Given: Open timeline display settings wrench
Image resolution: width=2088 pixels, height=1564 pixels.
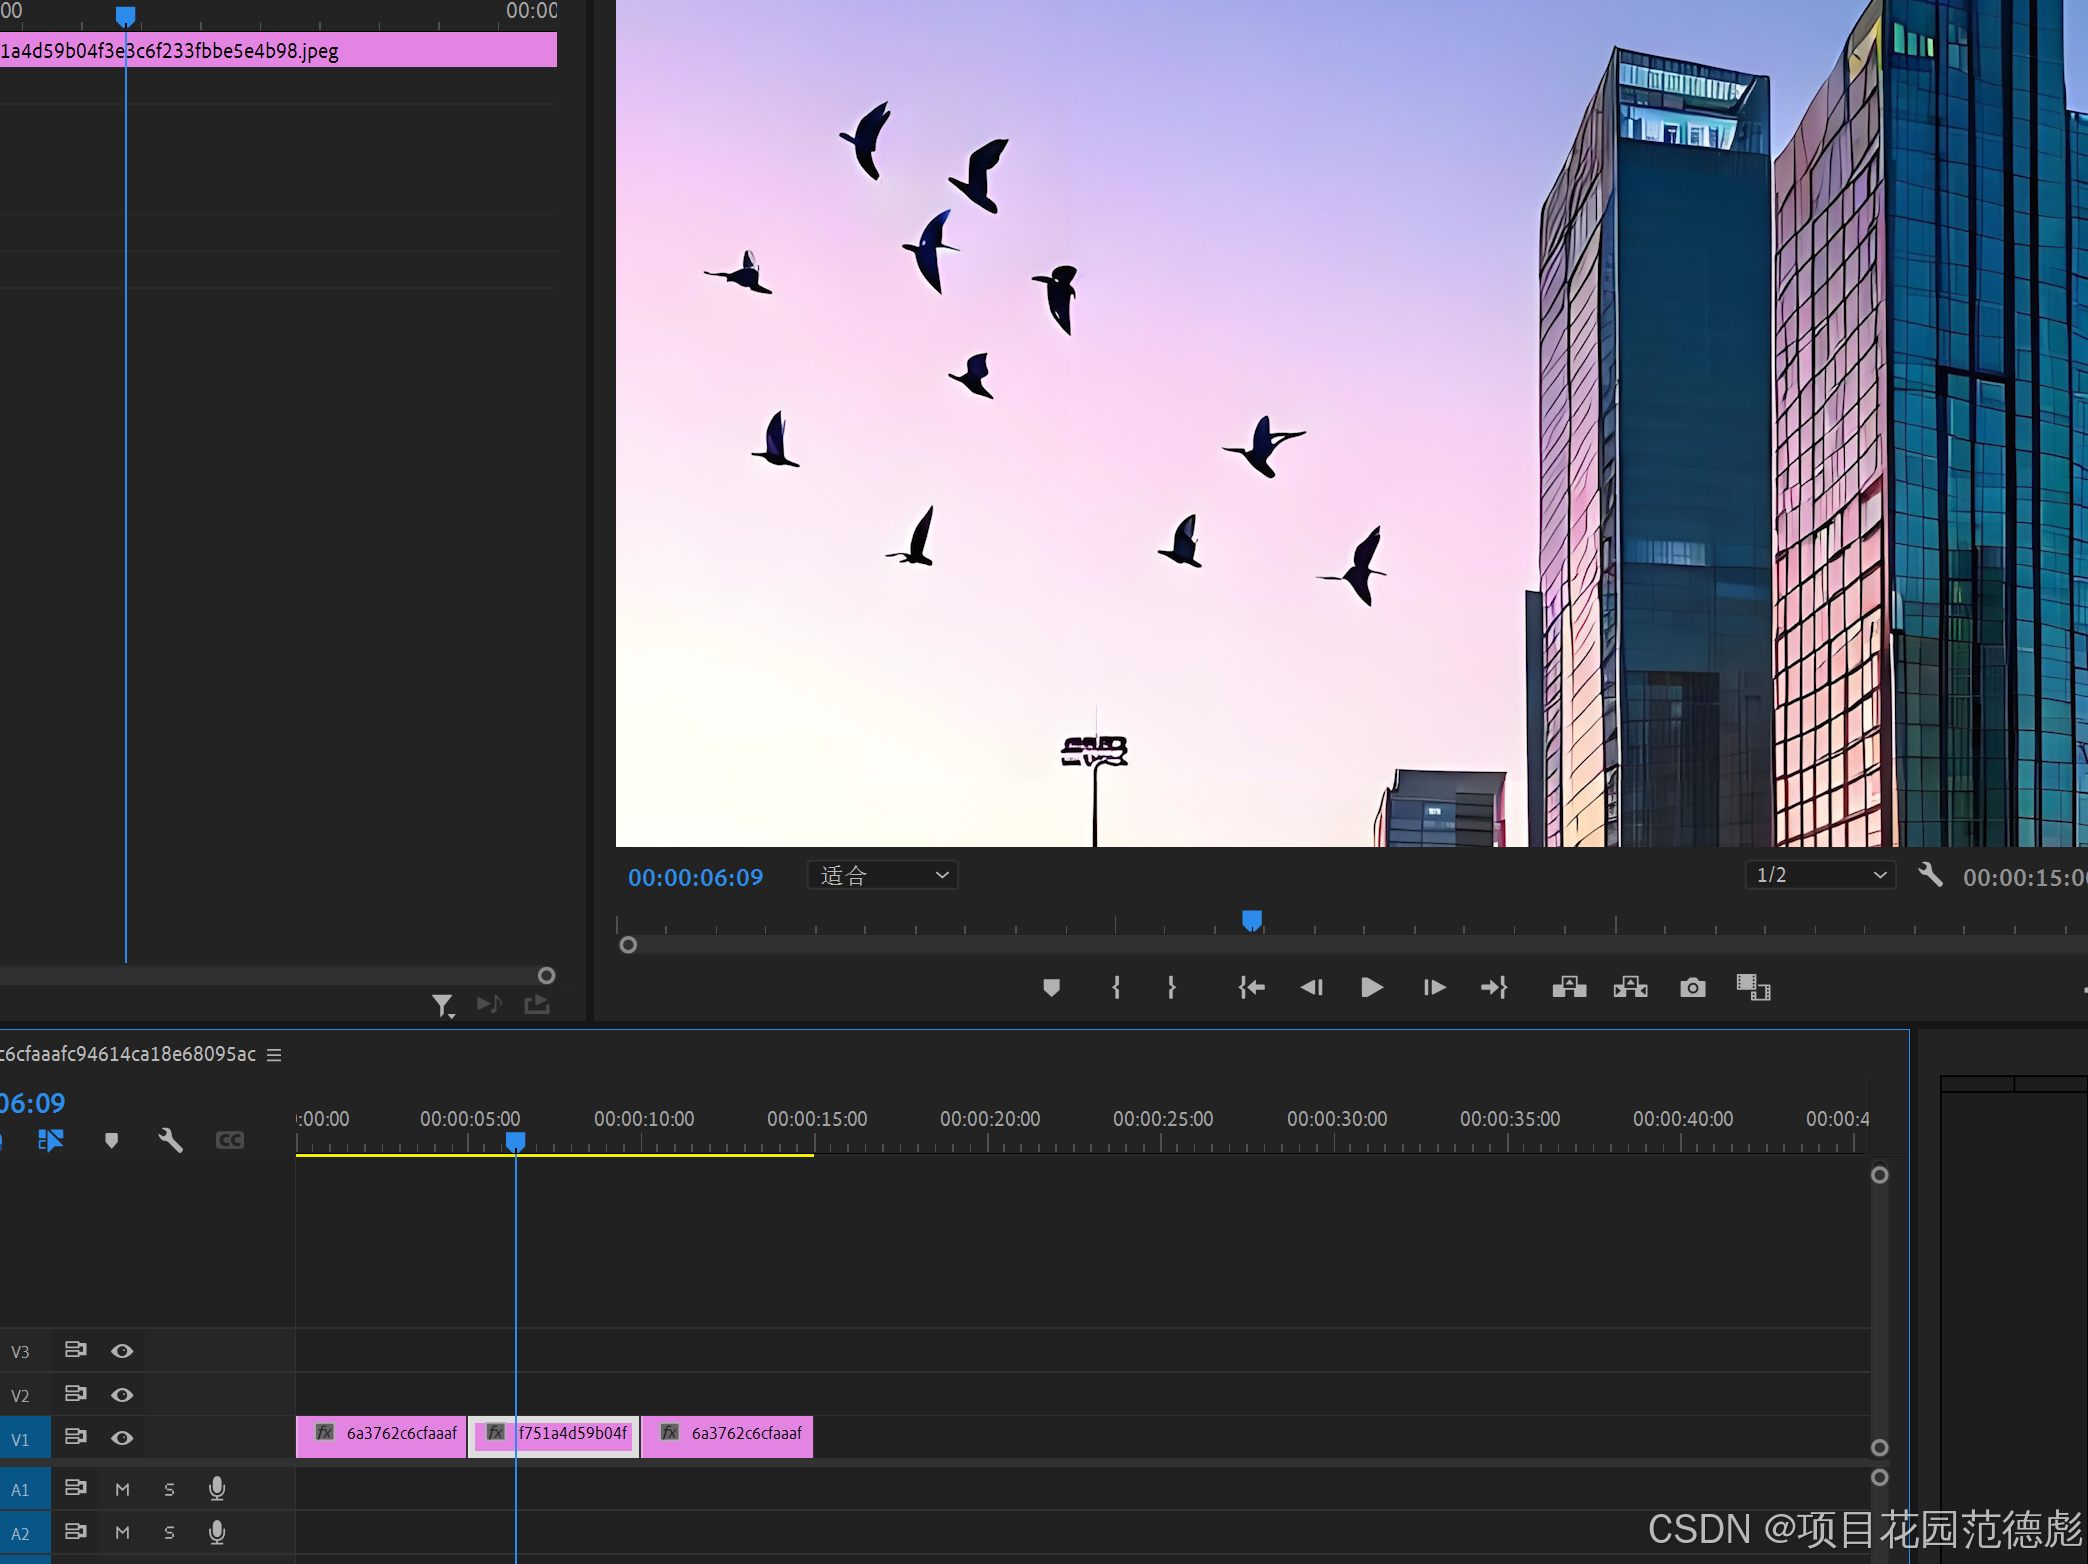Looking at the screenshot, I should click(170, 1140).
